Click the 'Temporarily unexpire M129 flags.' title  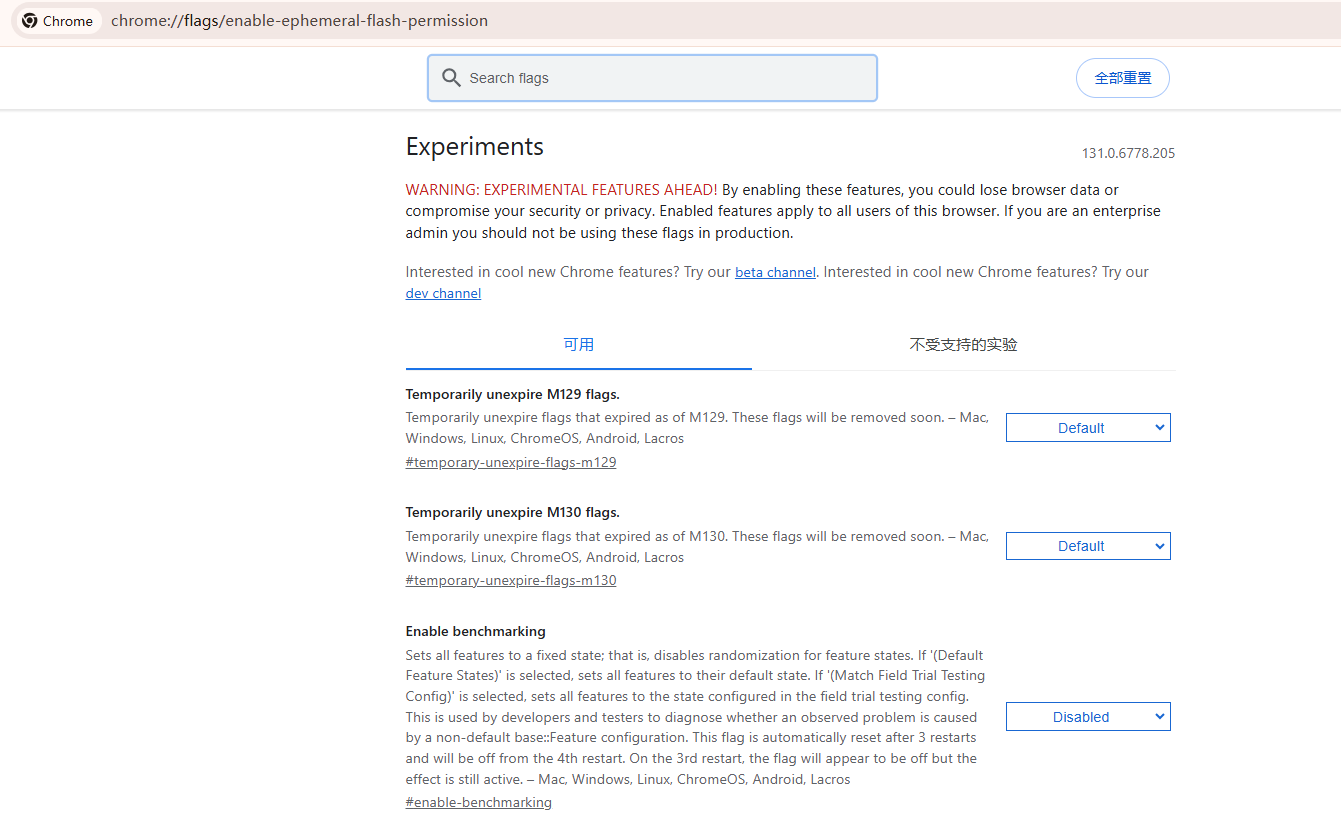pyautogui.click(x=512, y=394)
